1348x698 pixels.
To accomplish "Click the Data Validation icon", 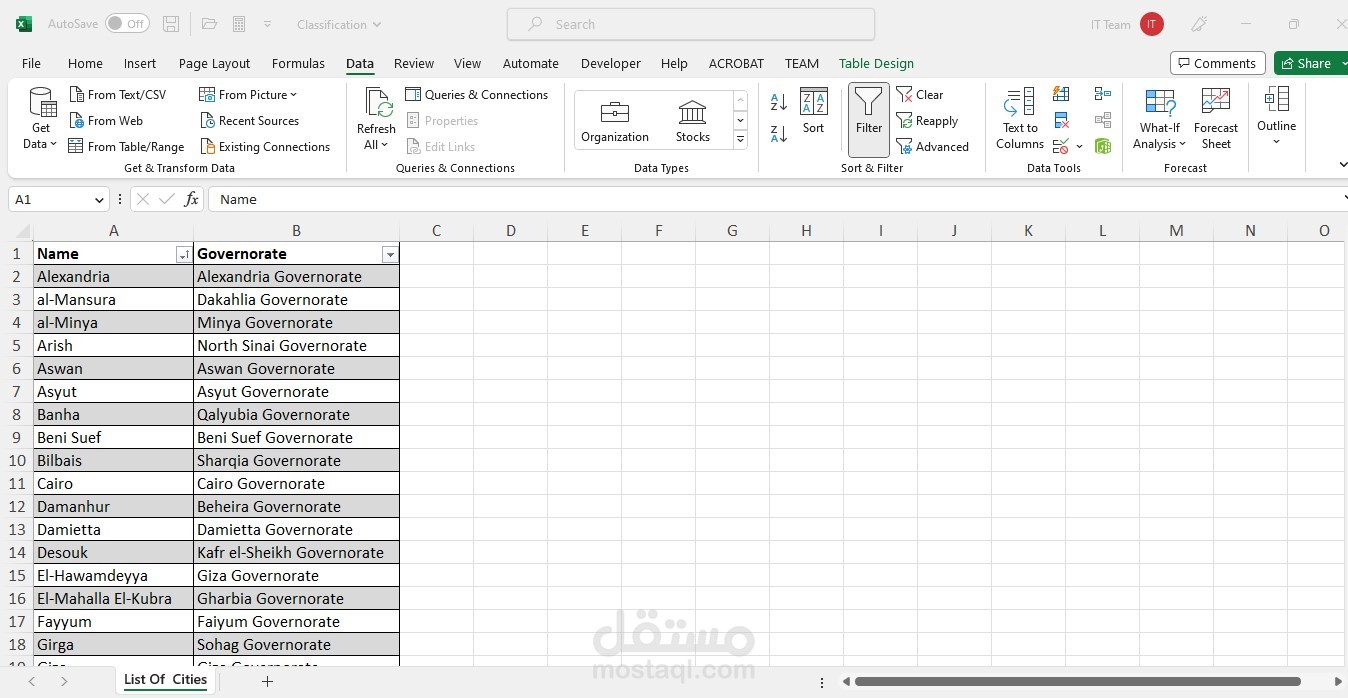I will coord(1061,146).
